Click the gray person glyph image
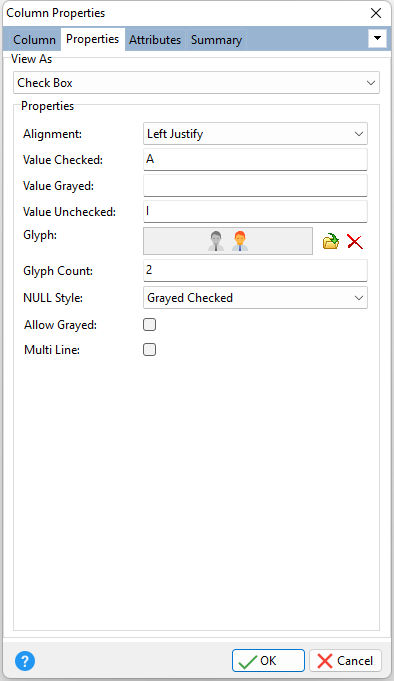 pyautogui.click(x=216, y=241)
